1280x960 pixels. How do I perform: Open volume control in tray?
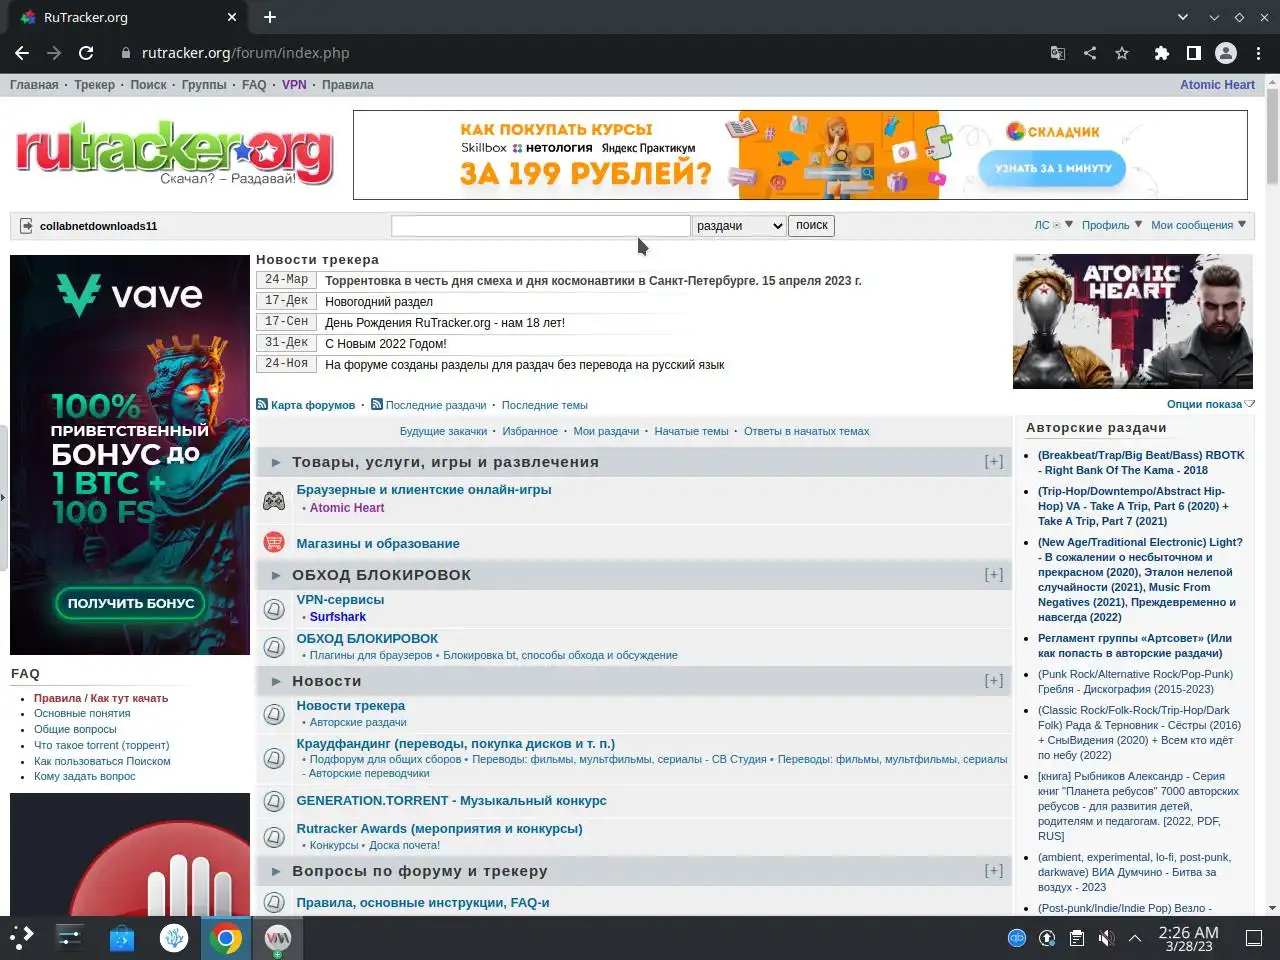[1106, 938]
